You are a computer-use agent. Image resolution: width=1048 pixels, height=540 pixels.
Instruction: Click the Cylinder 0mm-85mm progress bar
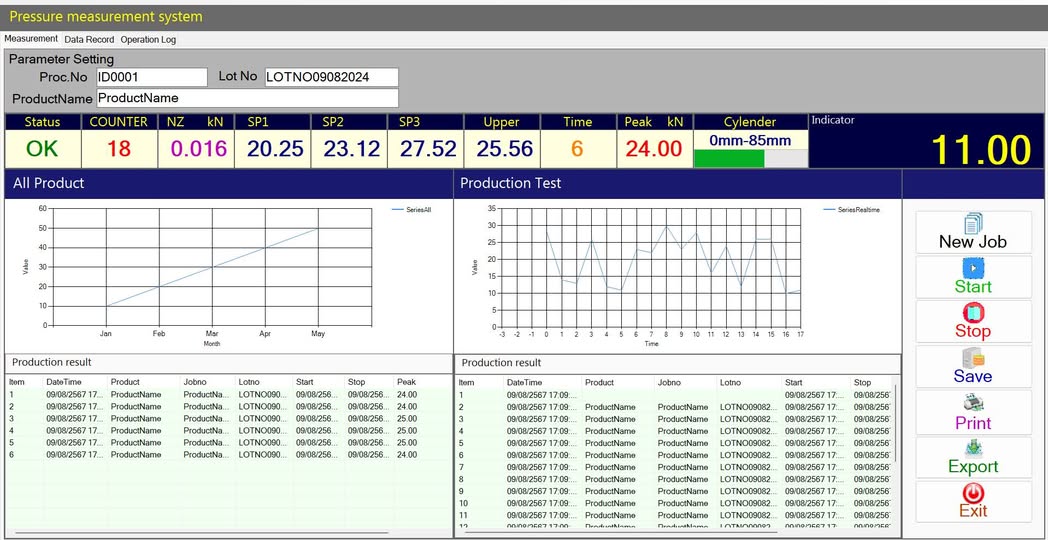click(x=750, y=158)
